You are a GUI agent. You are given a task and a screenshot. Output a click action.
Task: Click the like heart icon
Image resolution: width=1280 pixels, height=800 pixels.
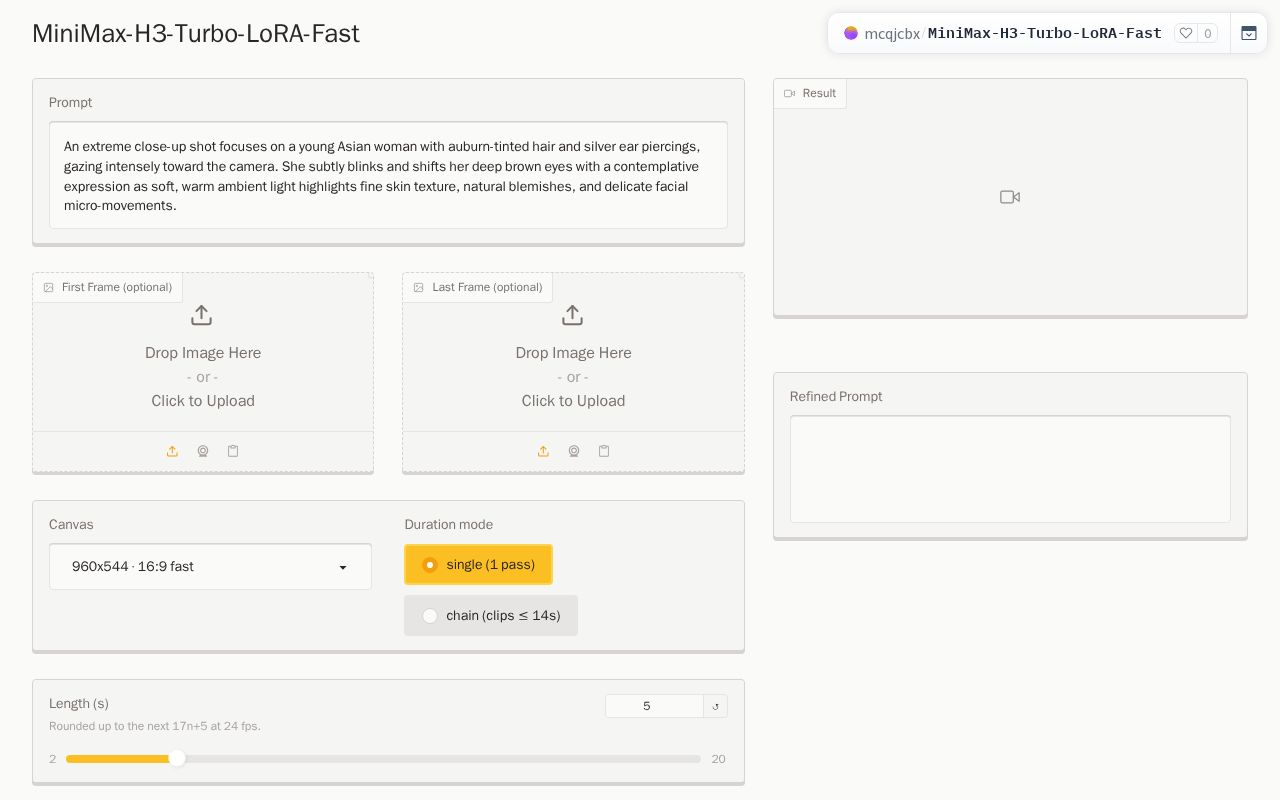(1186, 33)
